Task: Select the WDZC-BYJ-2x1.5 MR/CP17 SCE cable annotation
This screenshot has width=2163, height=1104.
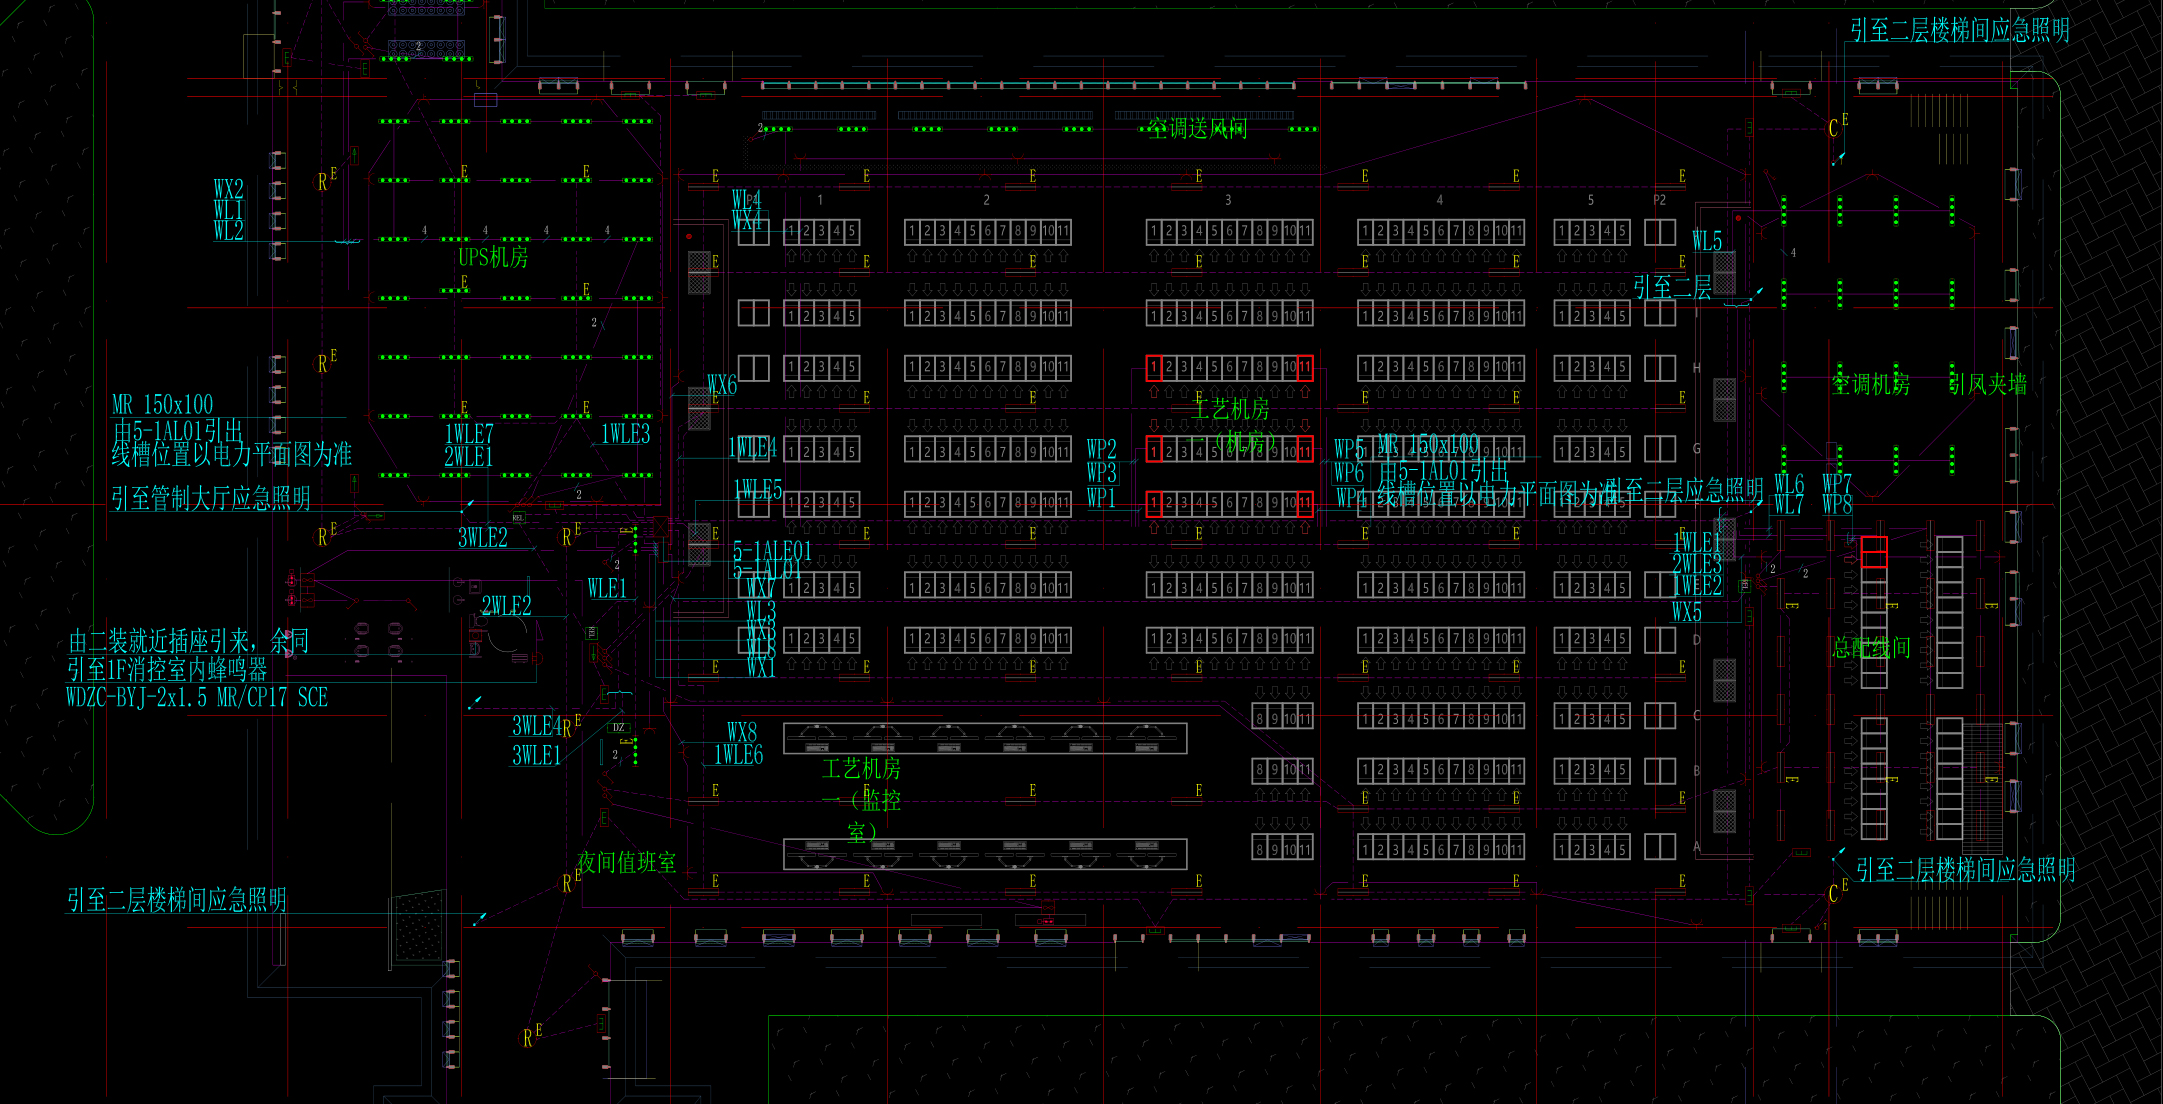Action: (x=197, y=698)
